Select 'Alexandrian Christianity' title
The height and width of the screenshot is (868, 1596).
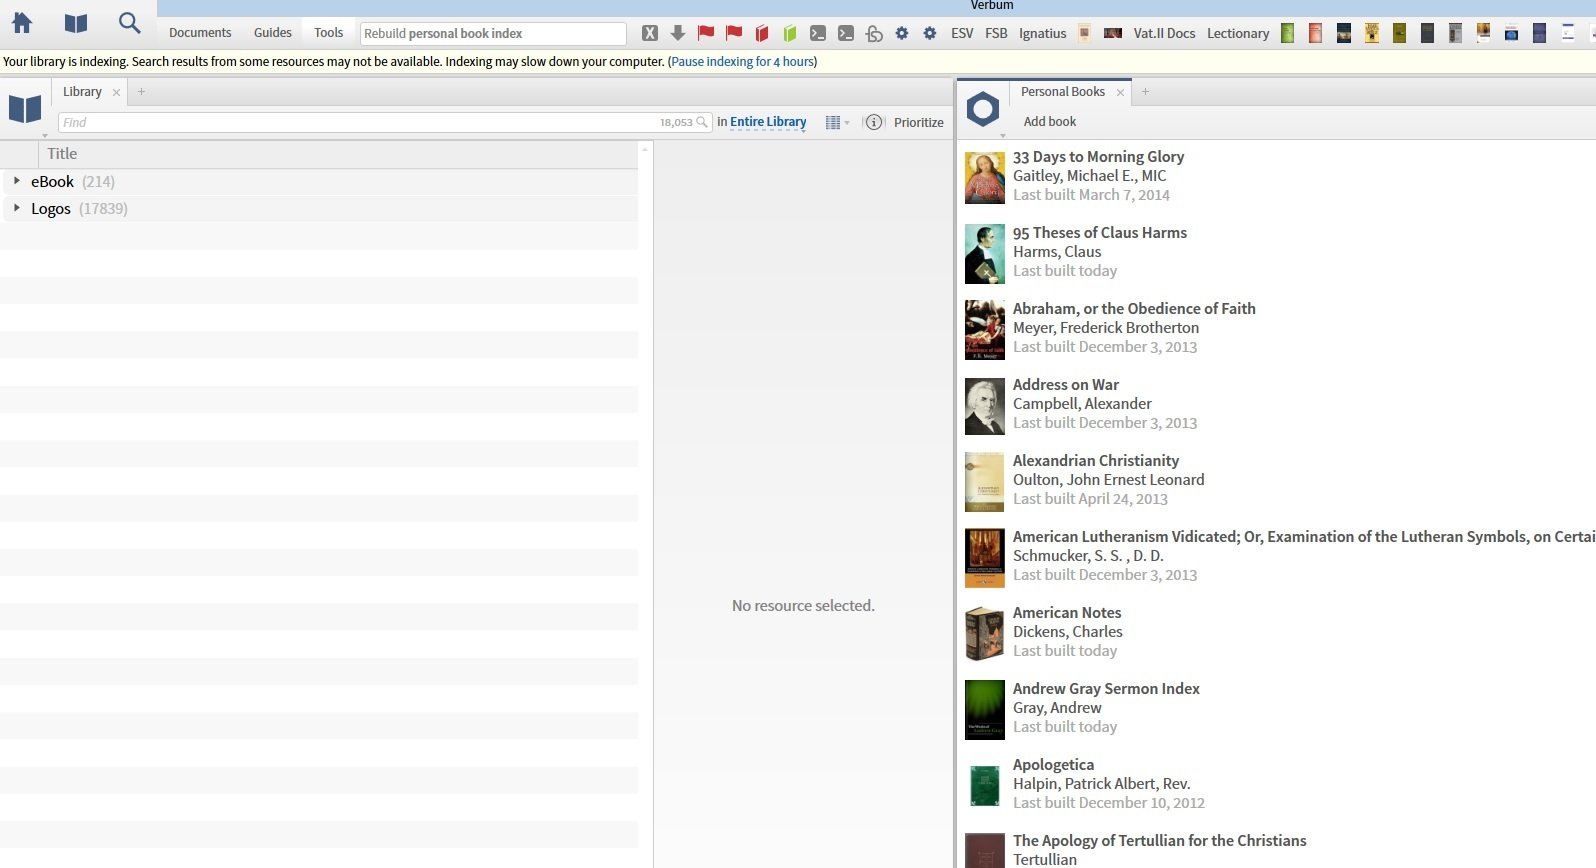[x=1096, y=460]
